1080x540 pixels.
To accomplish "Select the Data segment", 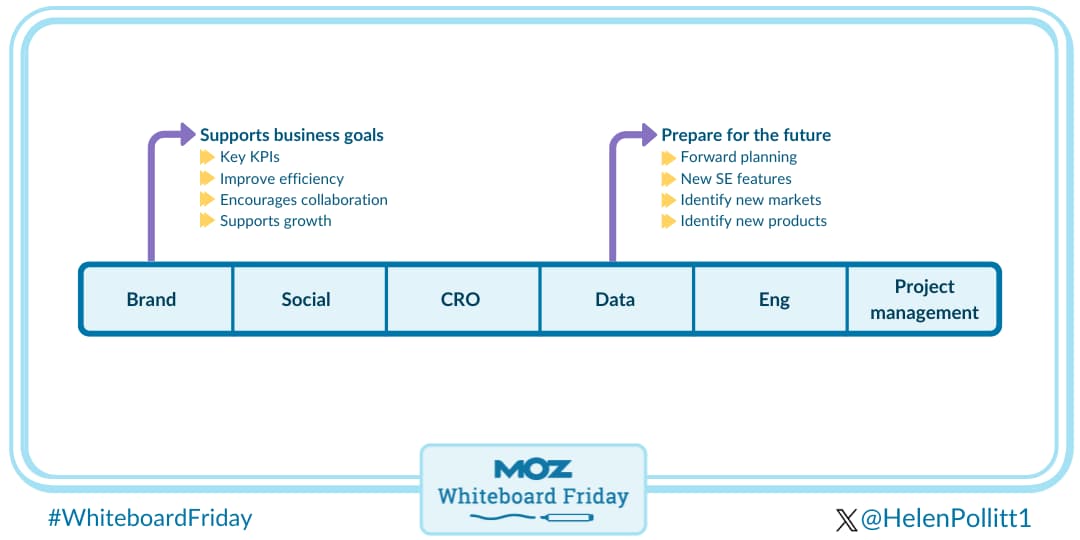I will point(615,299).
